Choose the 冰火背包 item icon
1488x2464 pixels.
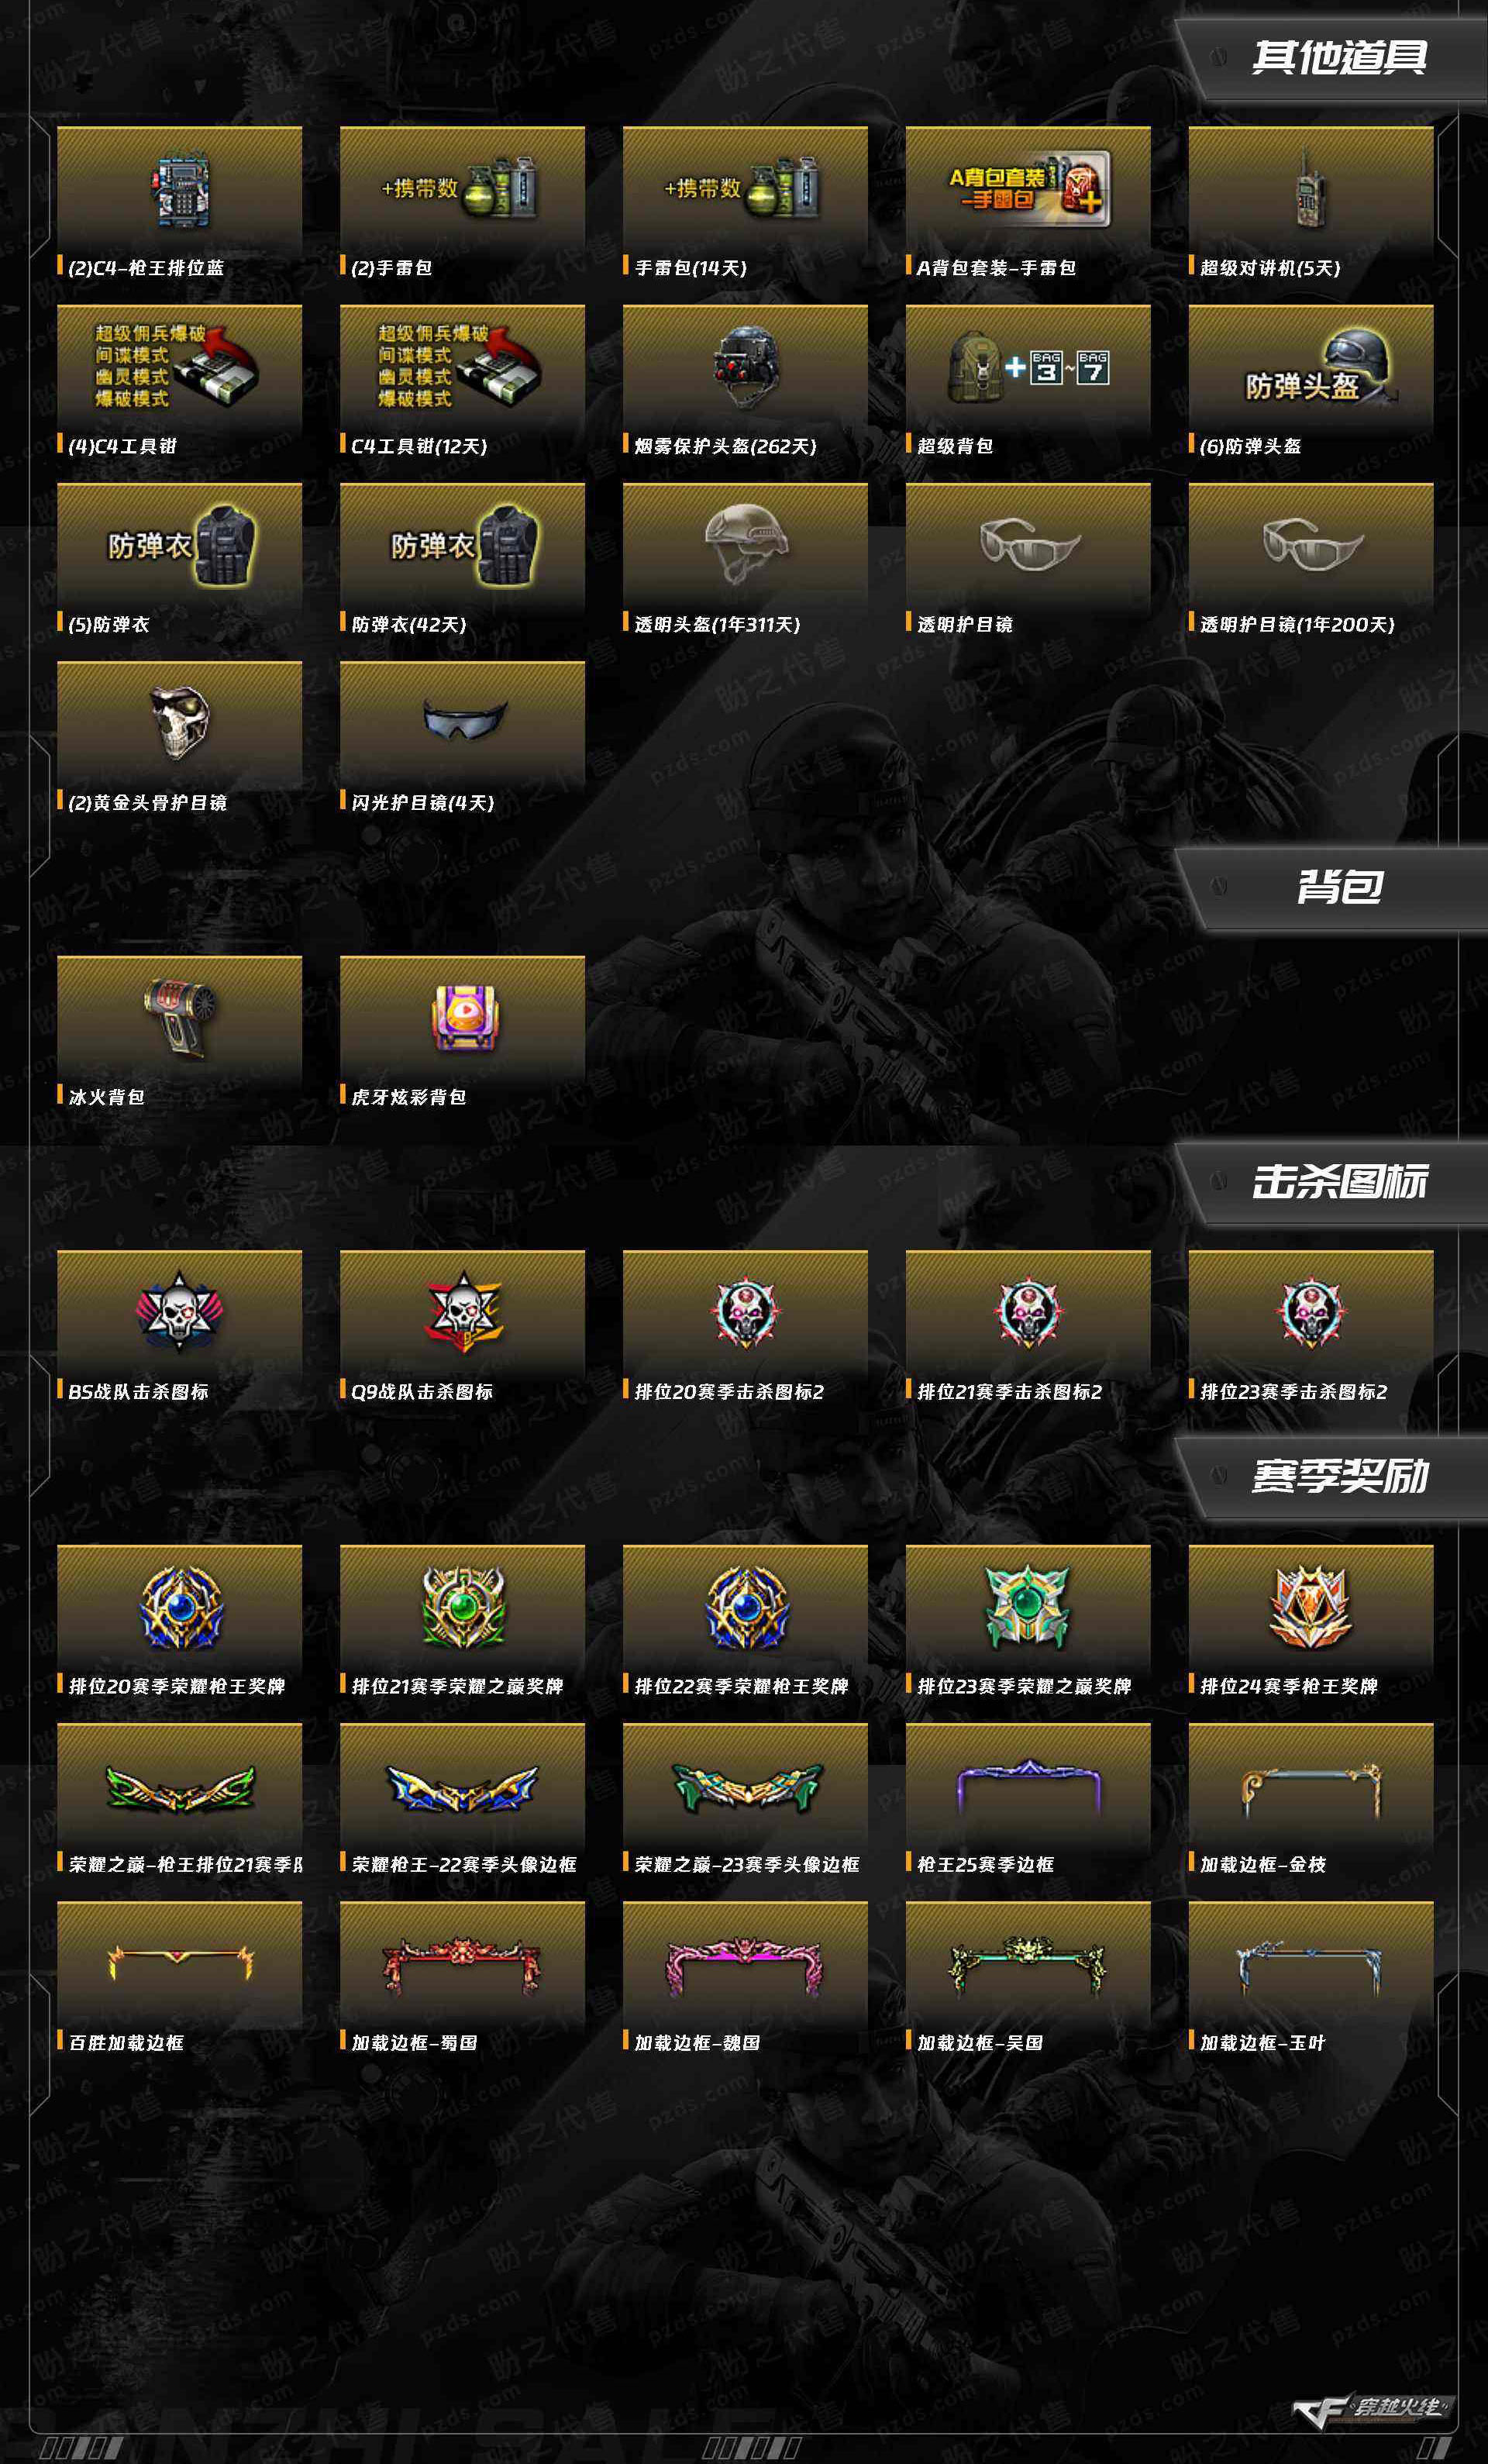coord(180,1017)
